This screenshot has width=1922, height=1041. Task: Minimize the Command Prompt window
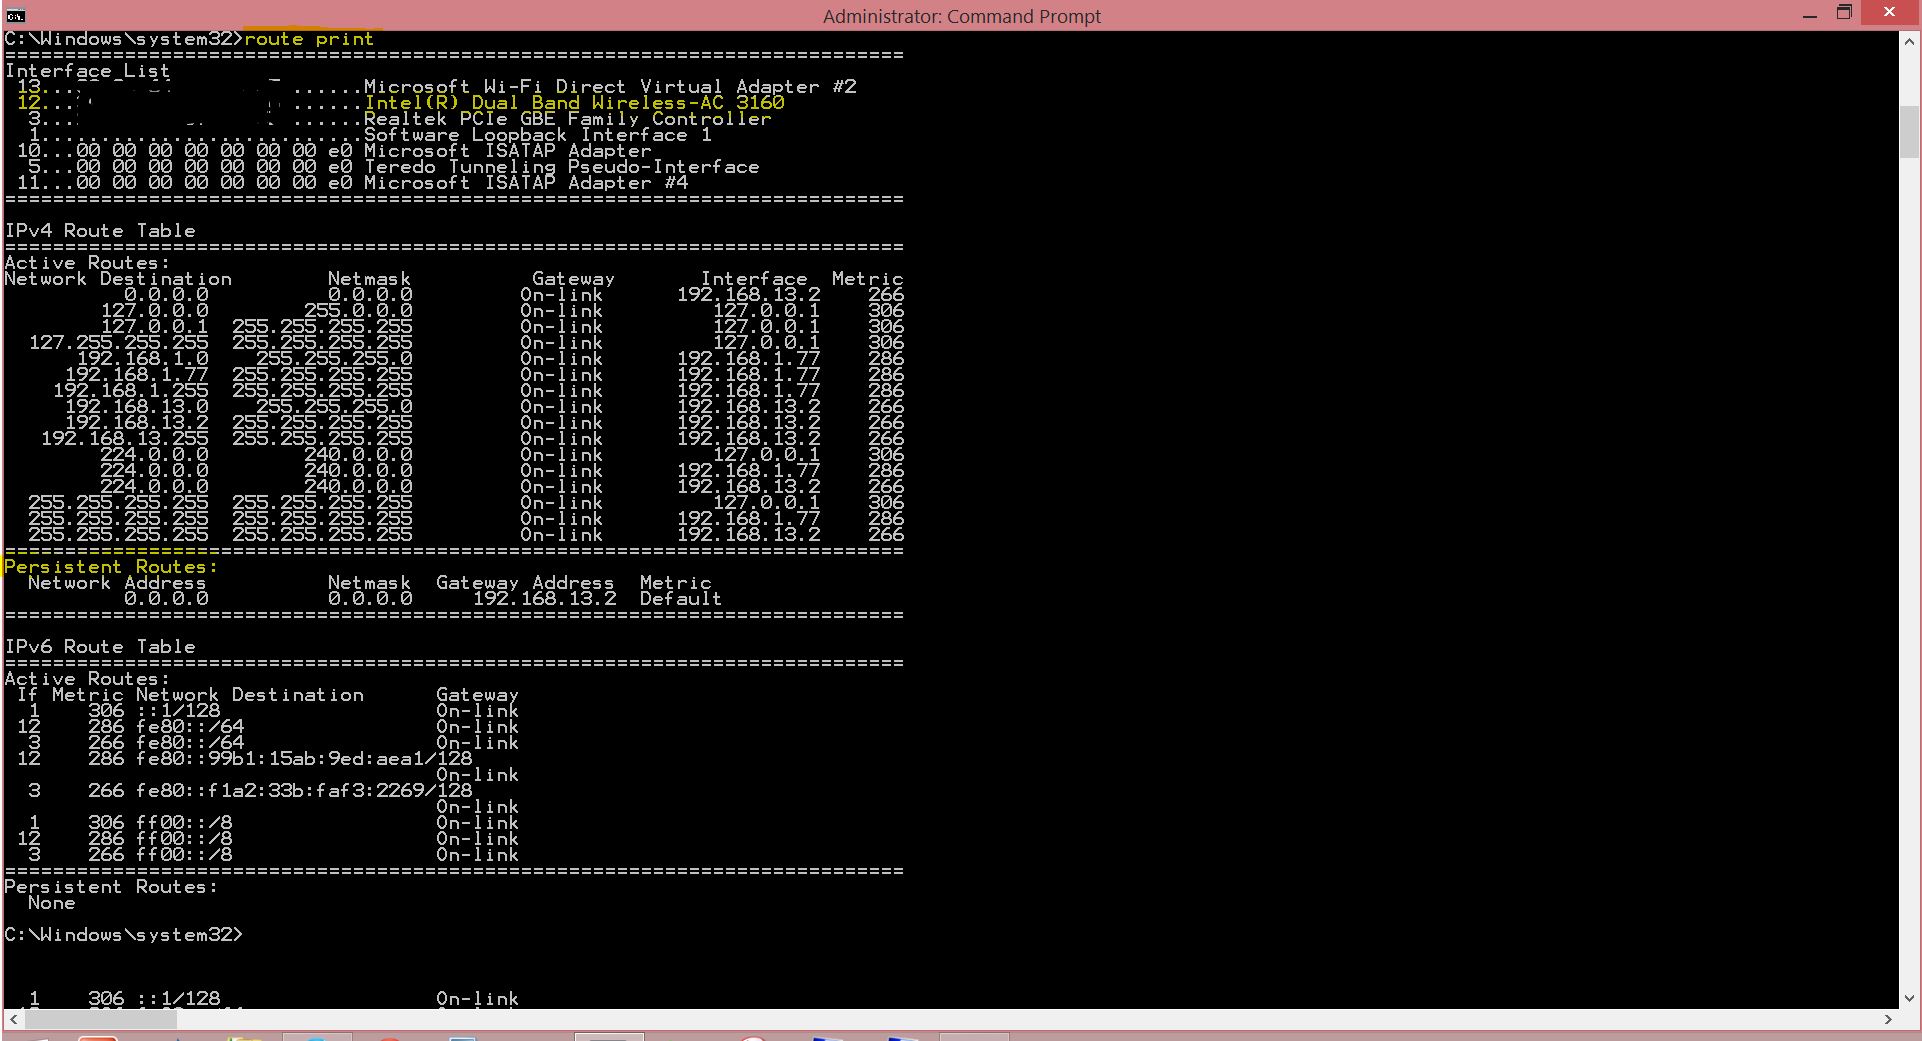pos(1809,15)
